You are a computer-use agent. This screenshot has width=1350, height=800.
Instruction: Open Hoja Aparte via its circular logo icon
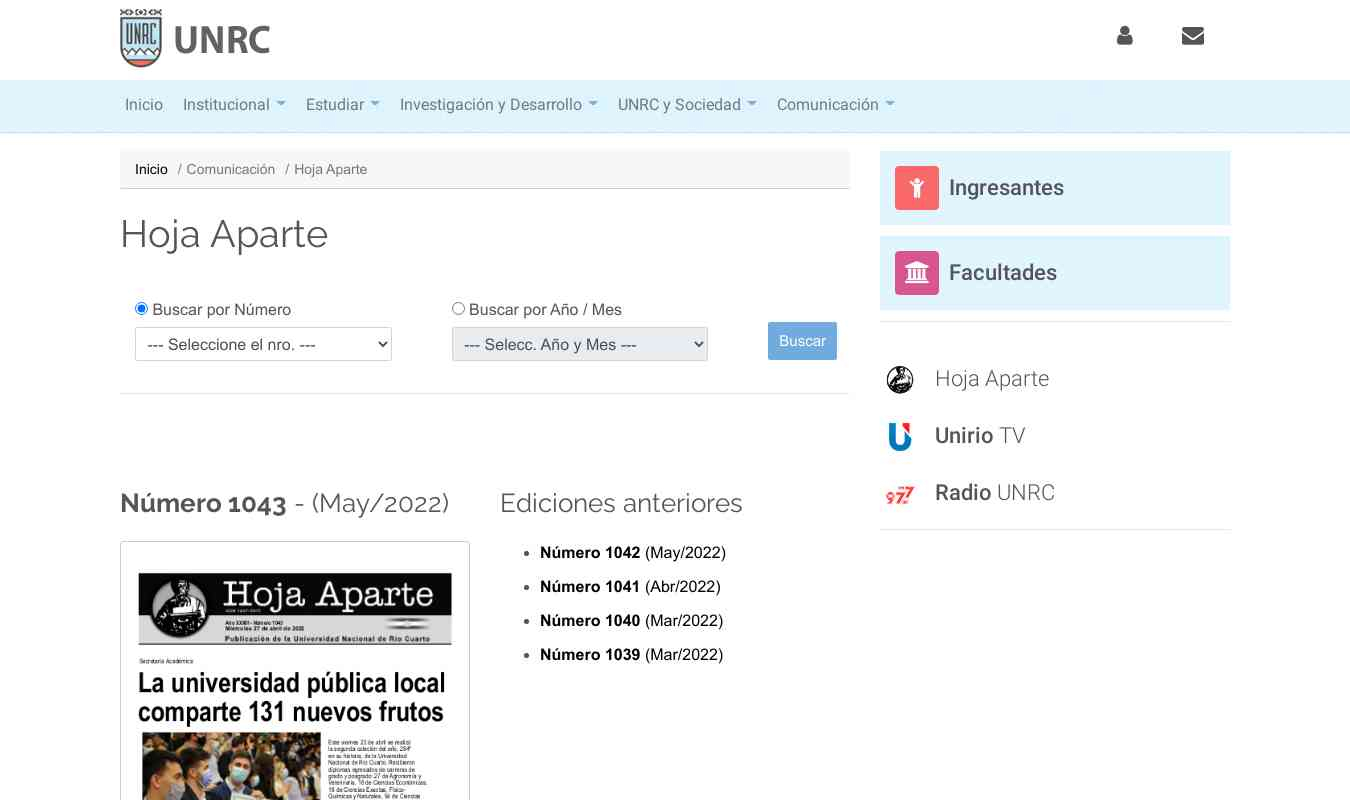coord(899,380)
